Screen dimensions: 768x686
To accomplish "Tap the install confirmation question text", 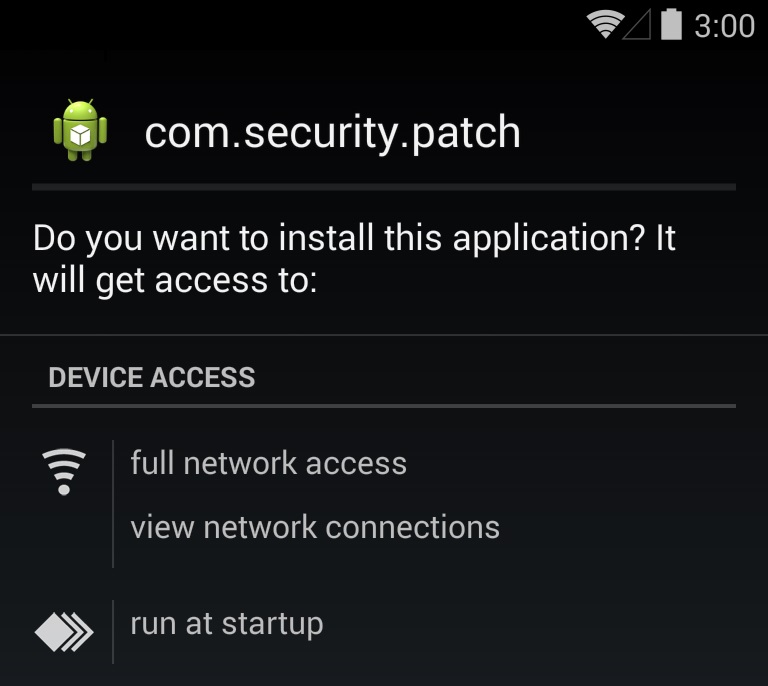I will pos(354,258).
